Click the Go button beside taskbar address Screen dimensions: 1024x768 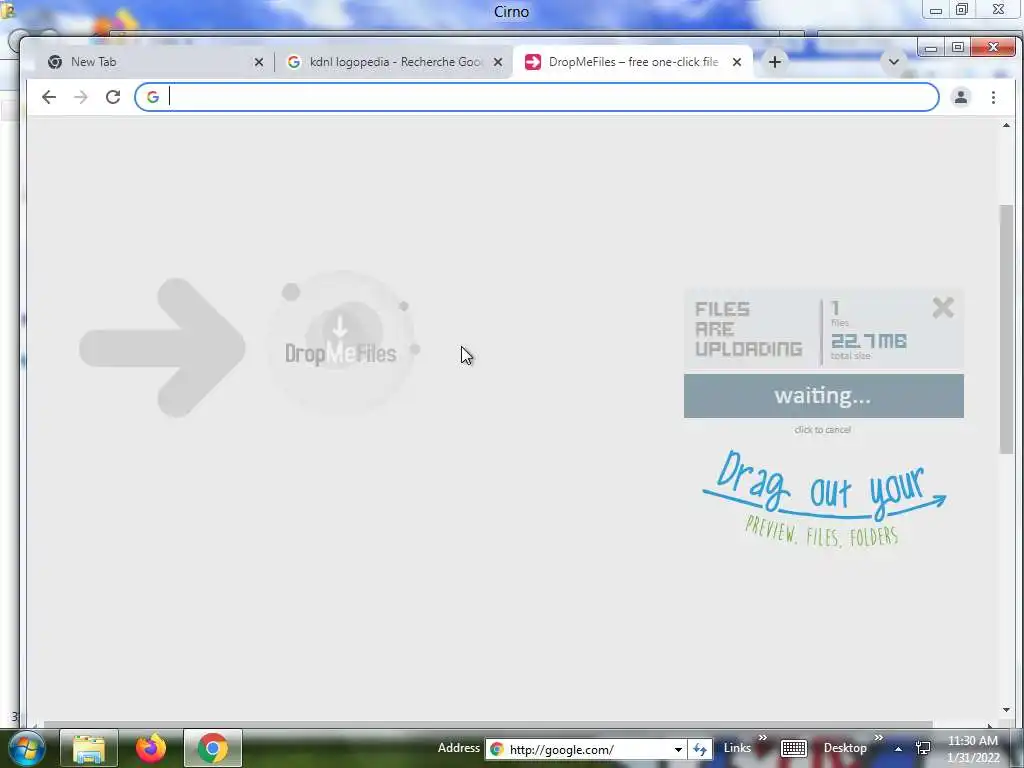tap(700, 749)
